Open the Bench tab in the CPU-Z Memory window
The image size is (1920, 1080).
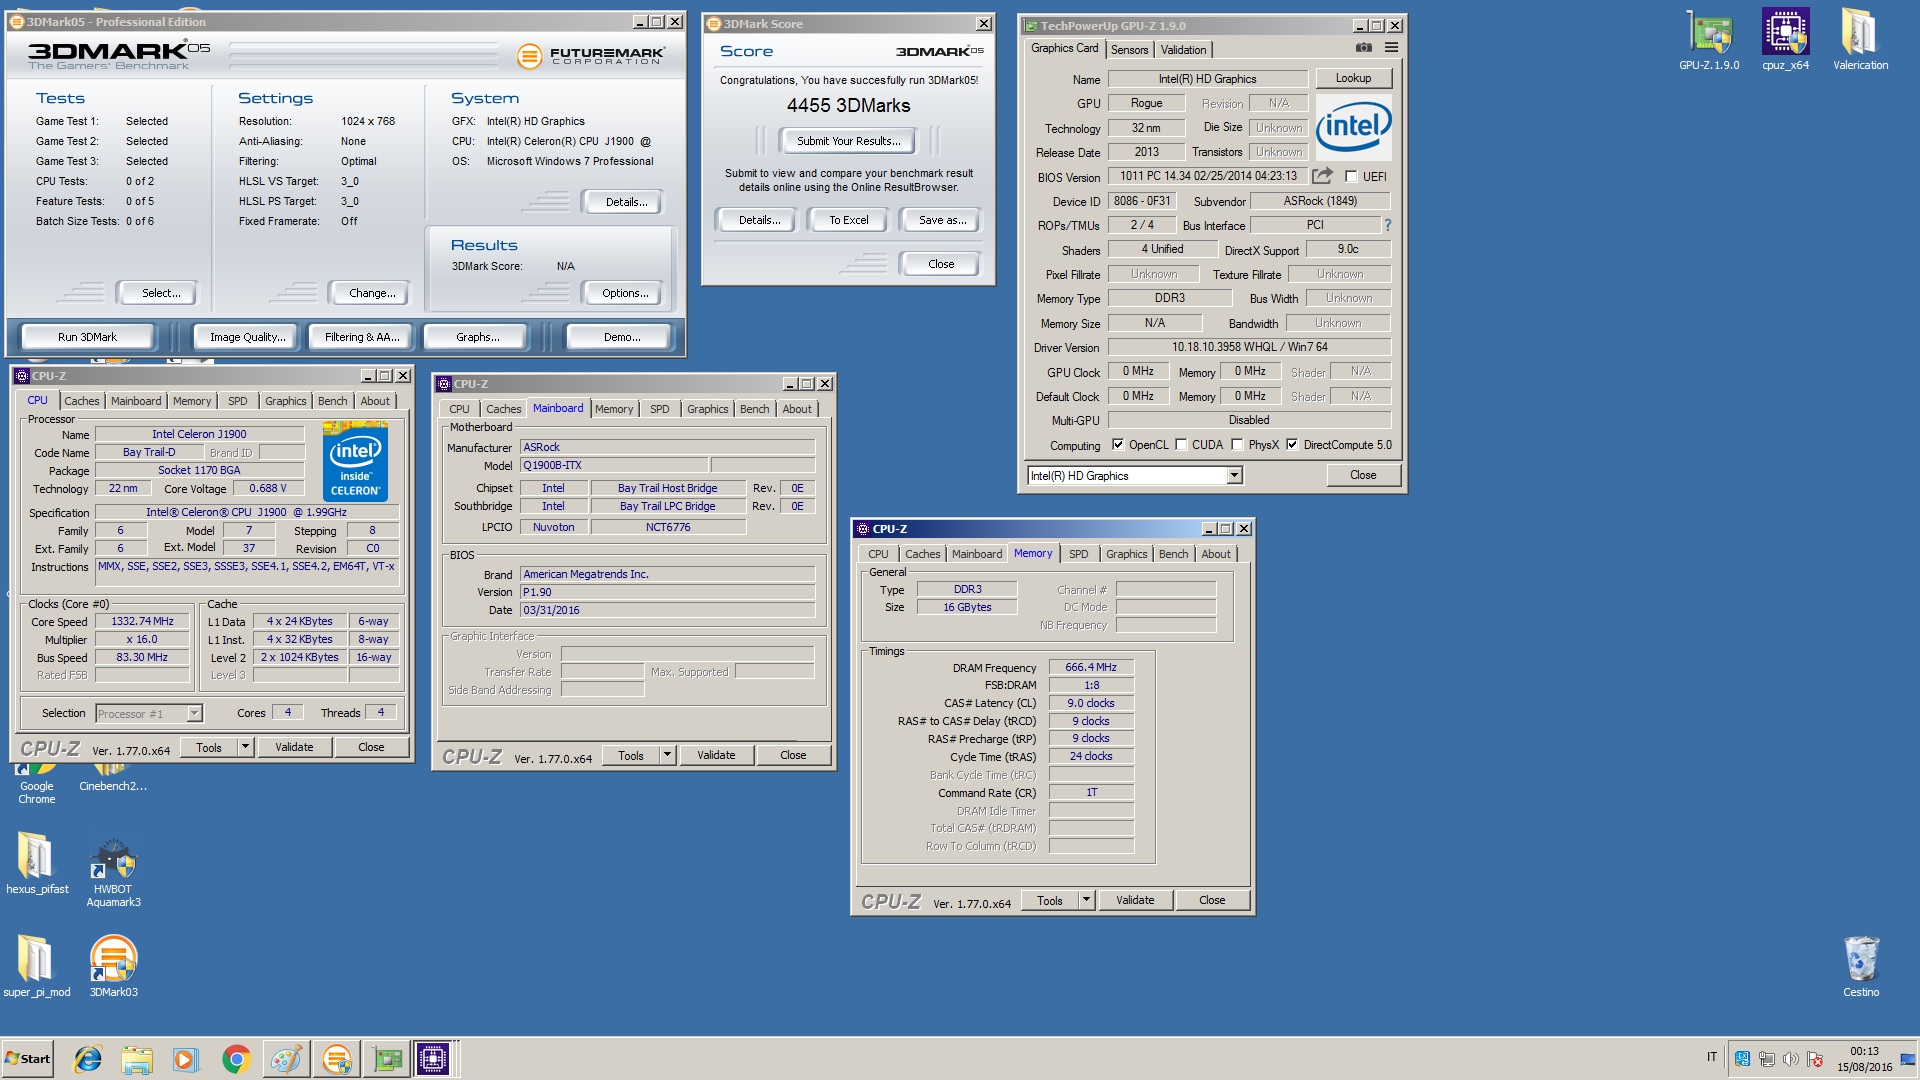(1173, 554)
